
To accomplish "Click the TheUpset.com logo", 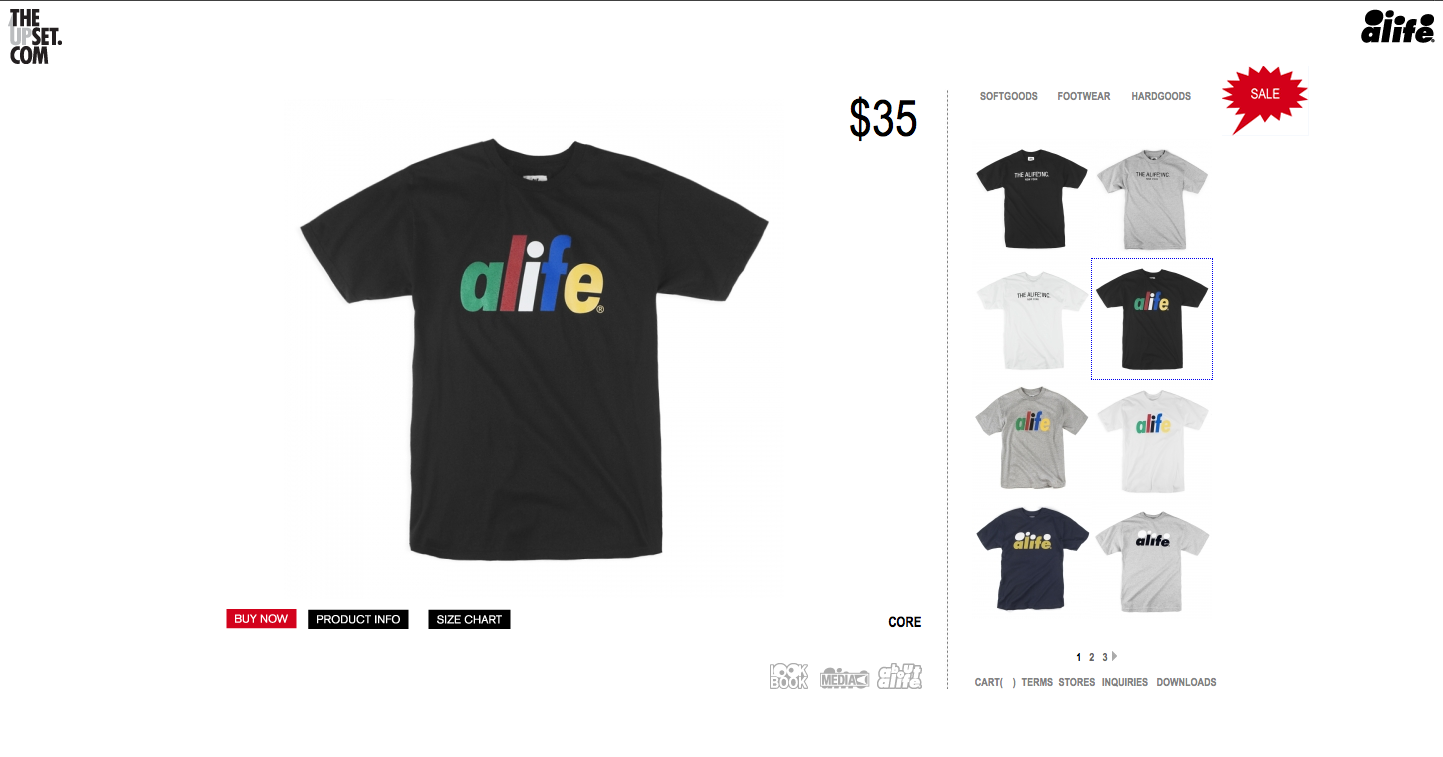I will [35, 37].
